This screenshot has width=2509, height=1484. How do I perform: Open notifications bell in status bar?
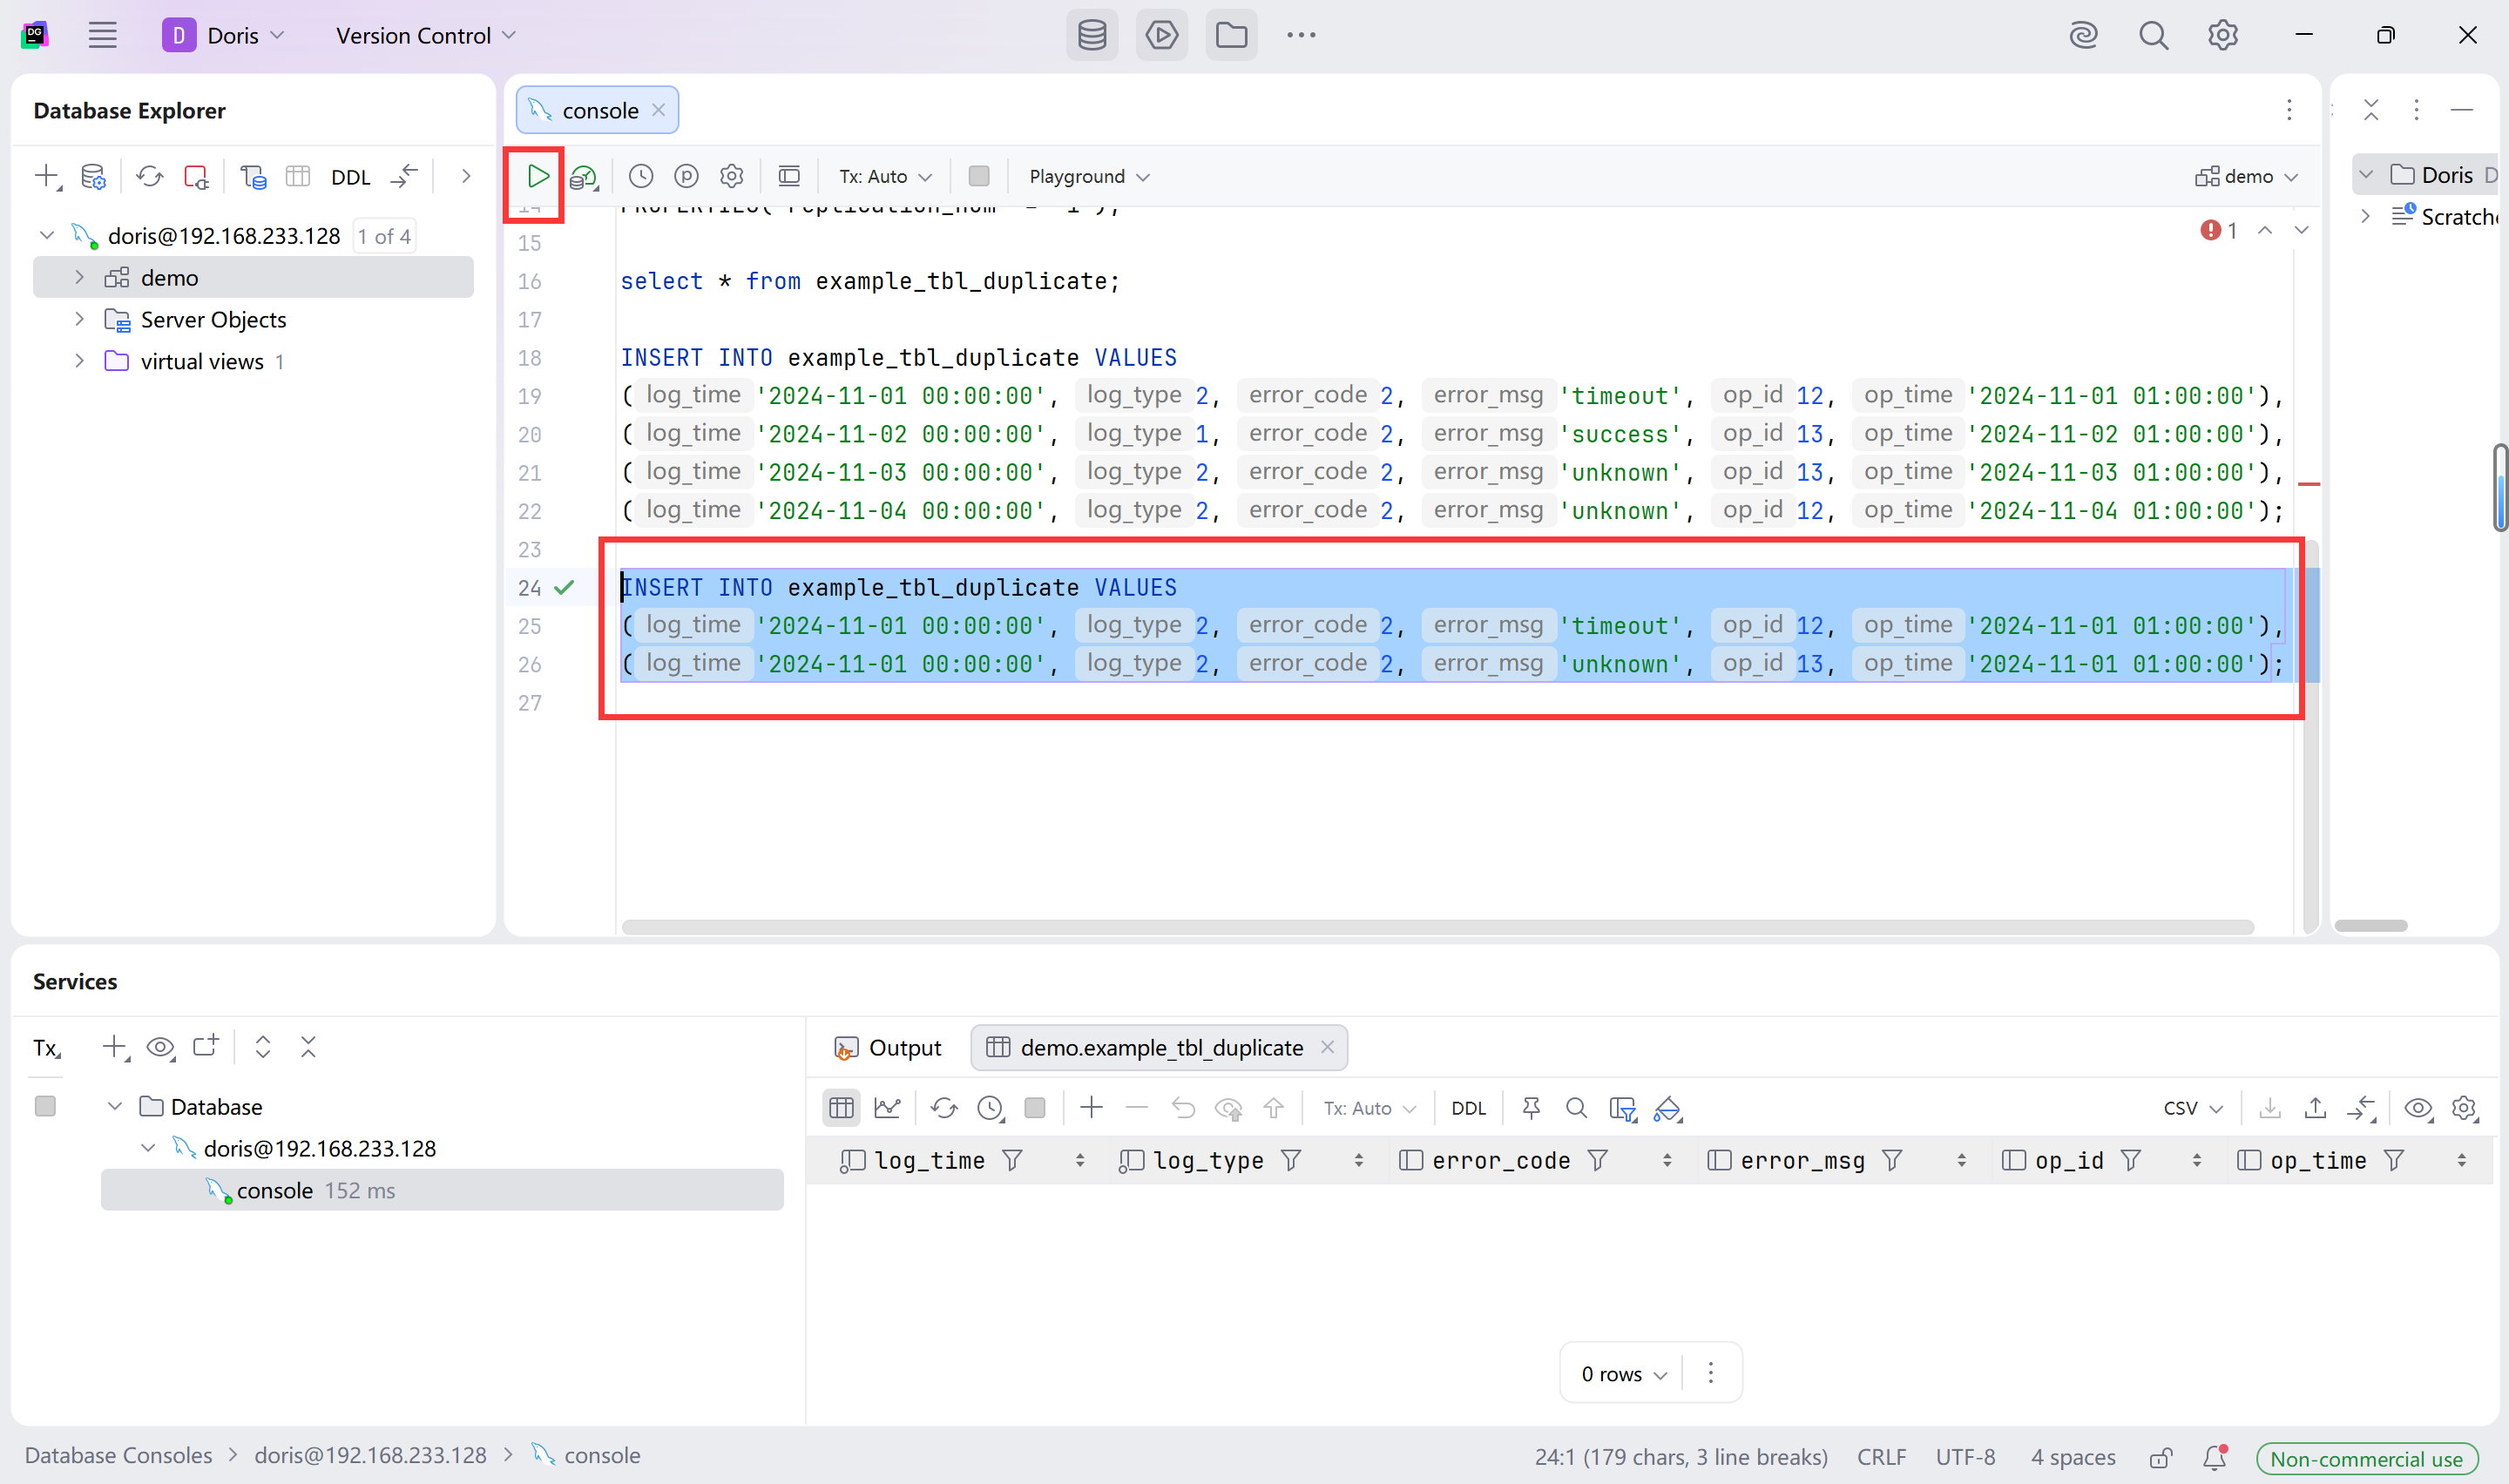pos(2215,1457)
